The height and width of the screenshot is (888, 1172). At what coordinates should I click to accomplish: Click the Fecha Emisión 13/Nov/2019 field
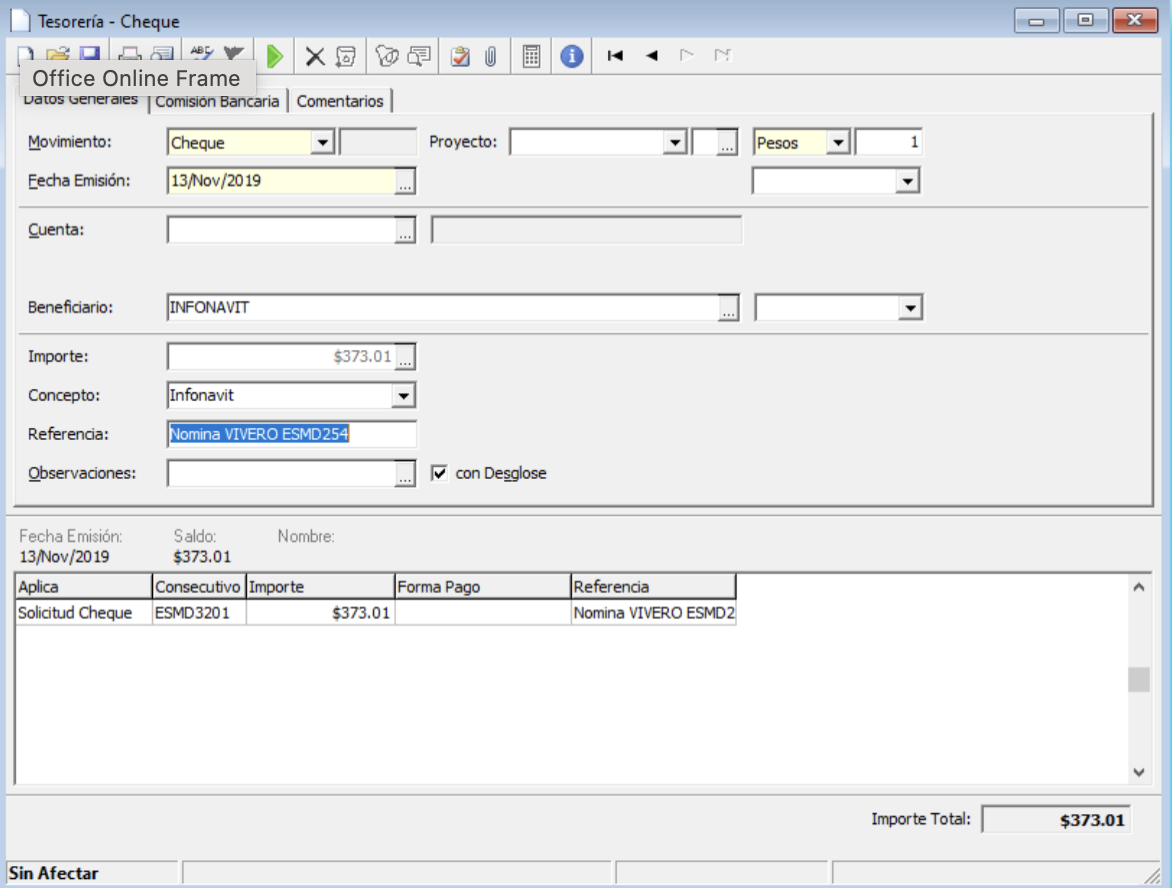(282, 181)
